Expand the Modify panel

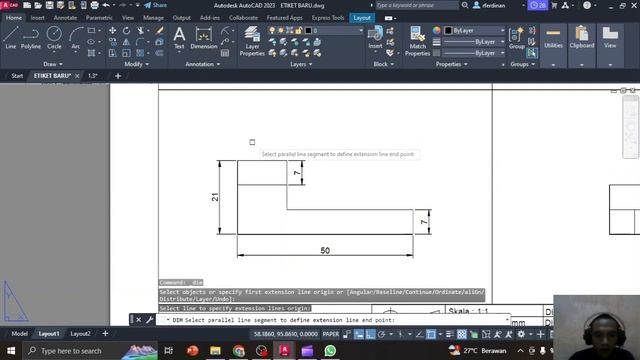[137, 64]
